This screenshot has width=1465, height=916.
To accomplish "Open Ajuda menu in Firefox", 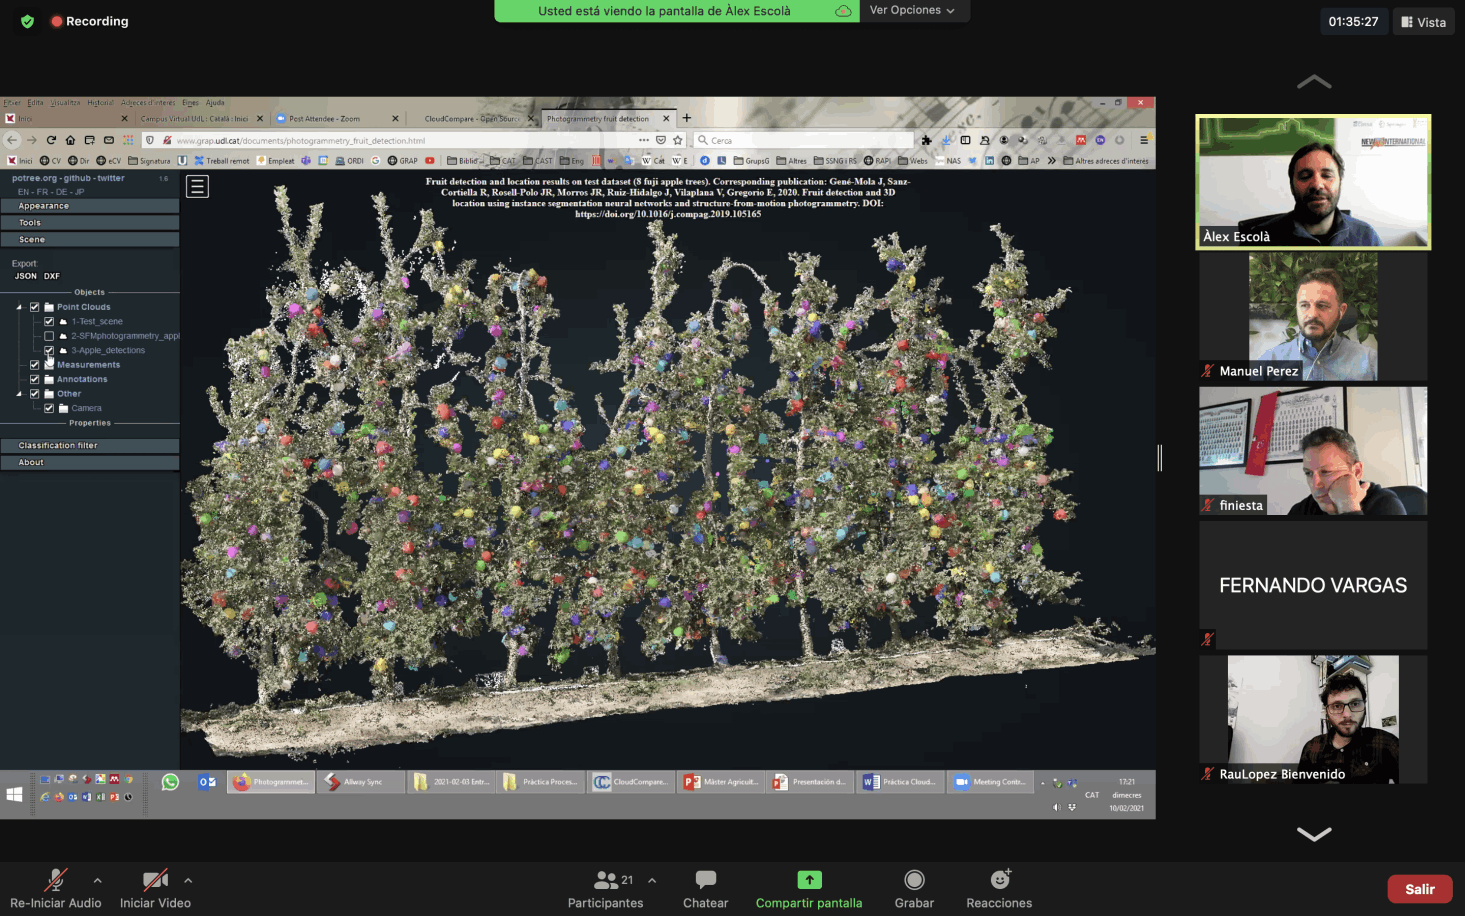I will (215, 102).
